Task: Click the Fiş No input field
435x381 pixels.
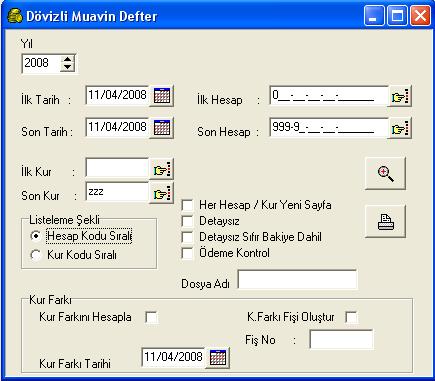Action: tap(341, 339)
